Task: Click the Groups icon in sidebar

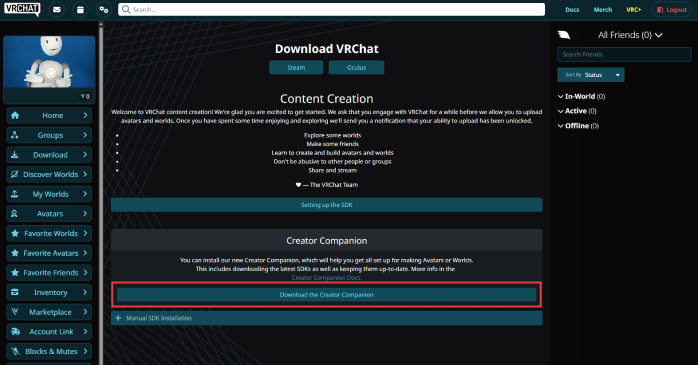Action: click(15, 135)
